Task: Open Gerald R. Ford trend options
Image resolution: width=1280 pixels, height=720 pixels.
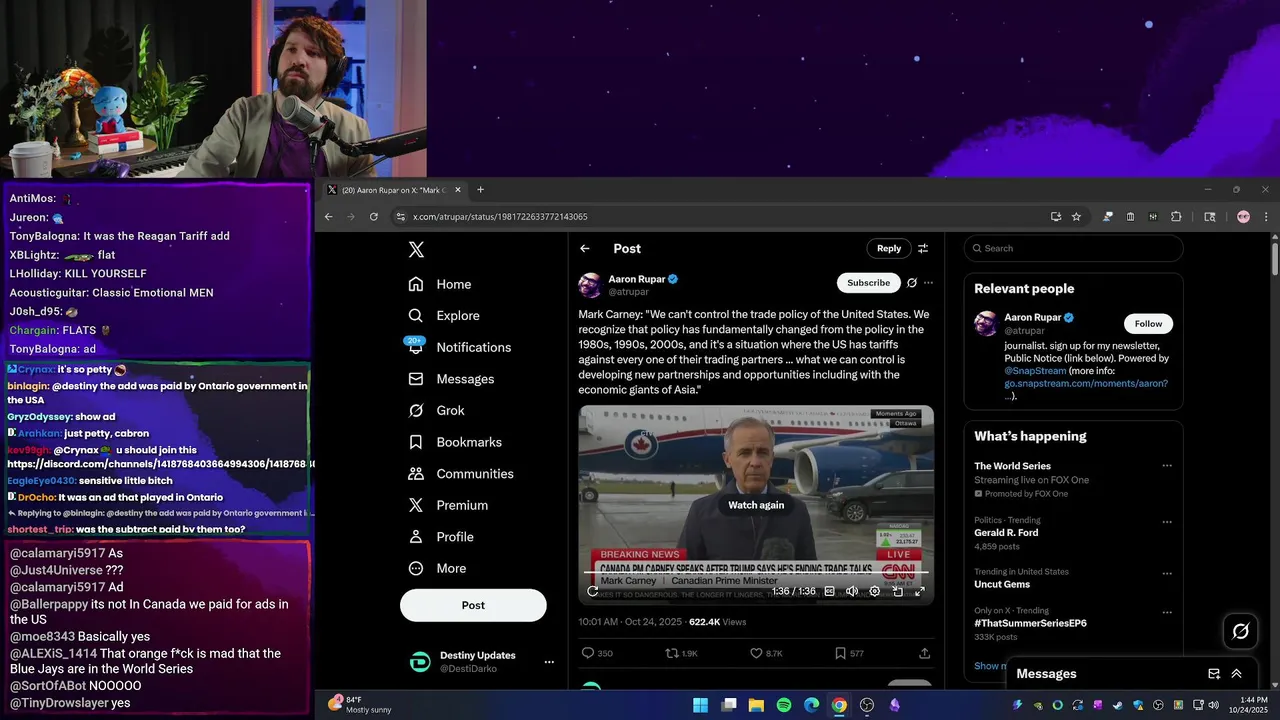Action: pos(1166,521)
